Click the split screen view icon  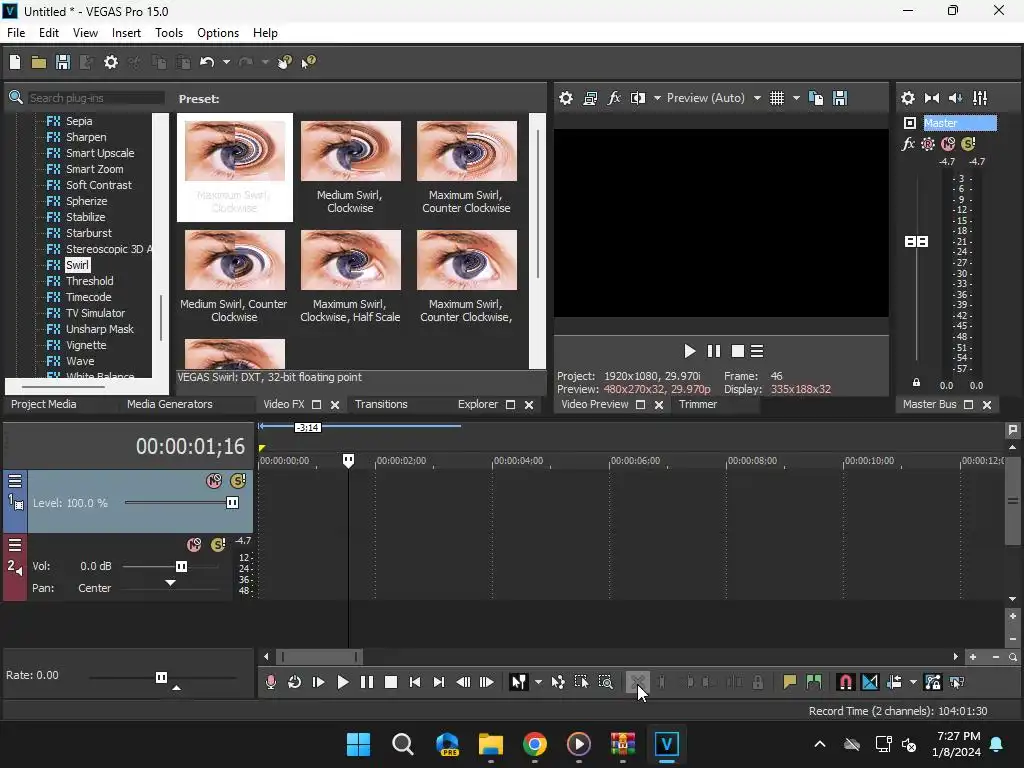[x=637, y=98]
